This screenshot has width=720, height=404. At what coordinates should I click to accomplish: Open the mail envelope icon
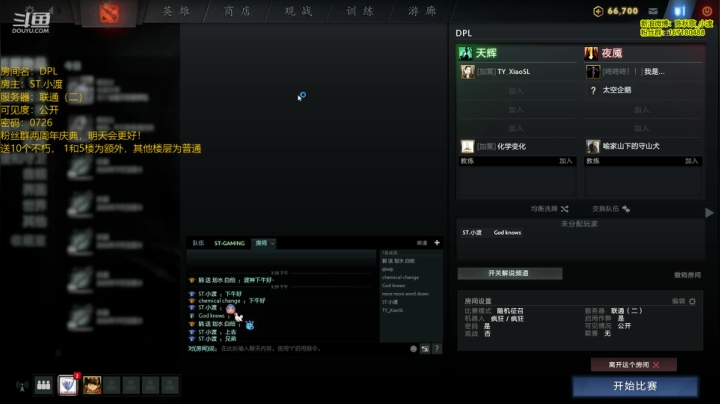click(x=653, y=11)
